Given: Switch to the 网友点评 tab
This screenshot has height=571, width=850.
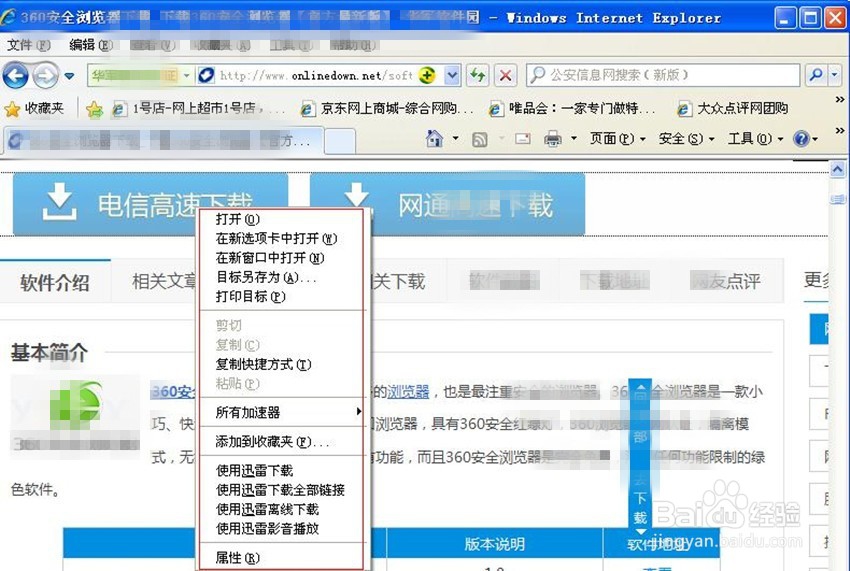Looking at the screenshot, I should click(726, 281).
